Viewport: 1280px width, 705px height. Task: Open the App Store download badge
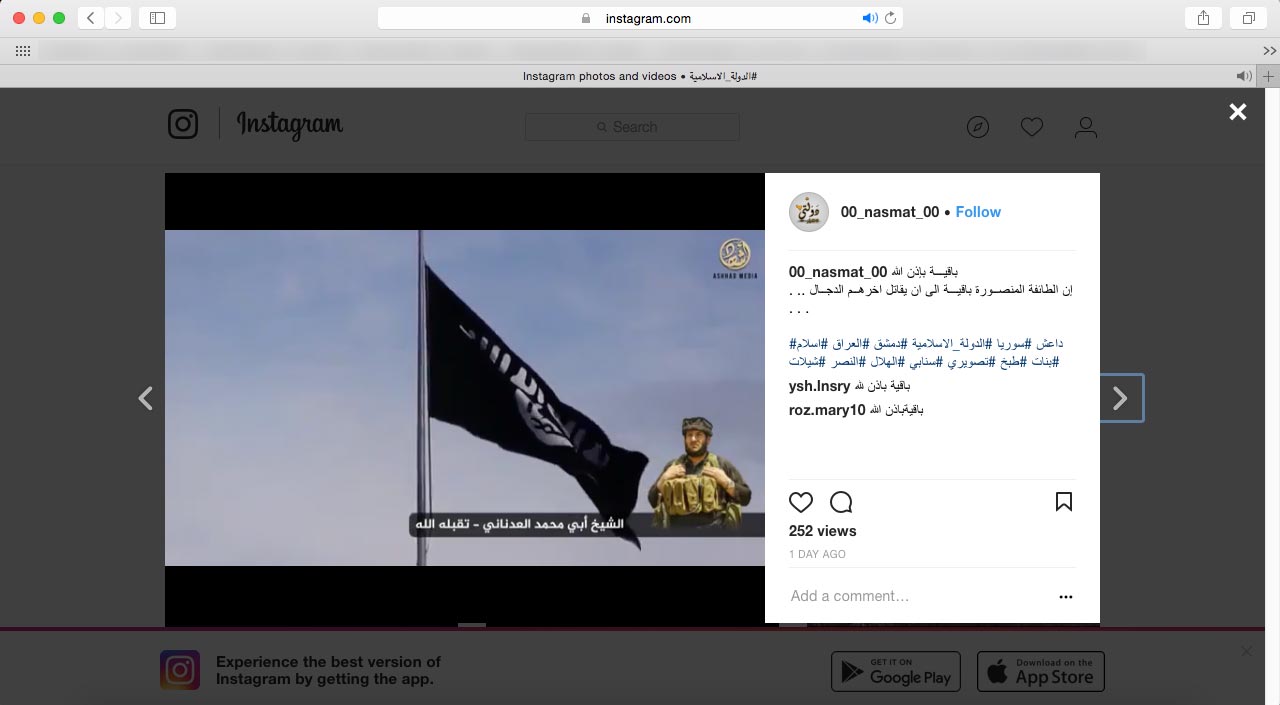pos(1041,671)
